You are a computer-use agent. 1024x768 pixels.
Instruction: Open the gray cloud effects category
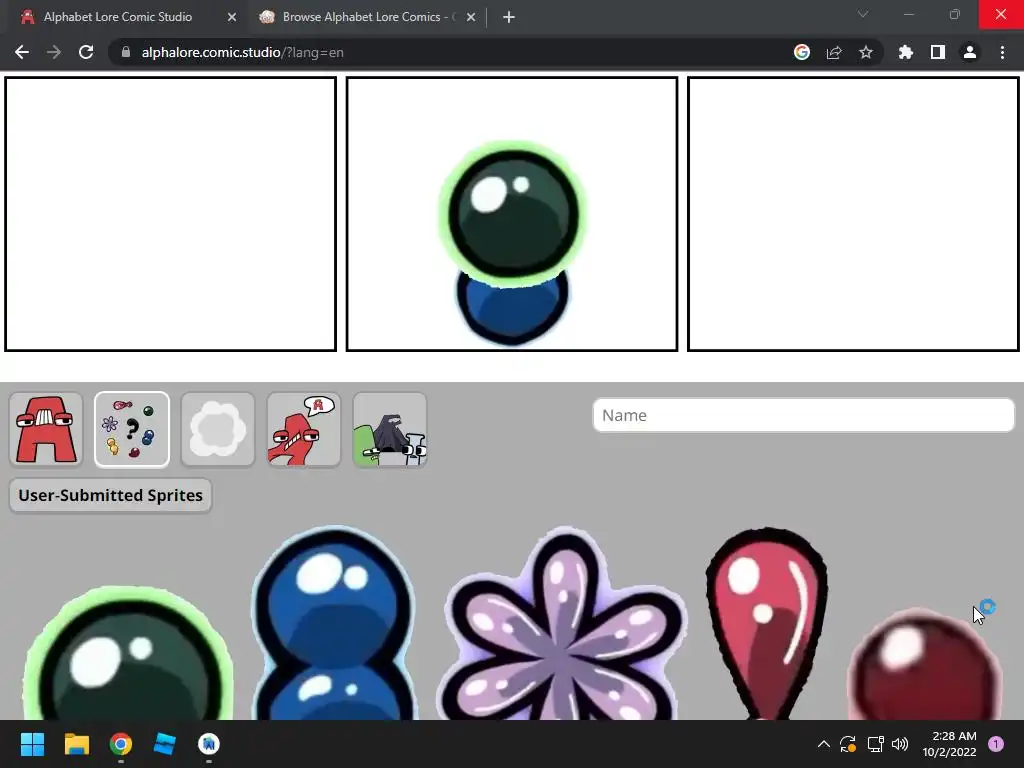[x=217, y=430]
